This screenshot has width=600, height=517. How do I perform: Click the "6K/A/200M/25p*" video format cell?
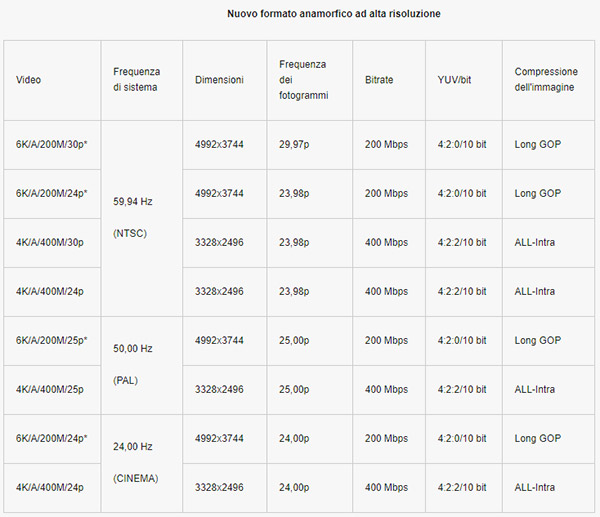[x=52, y=340]
